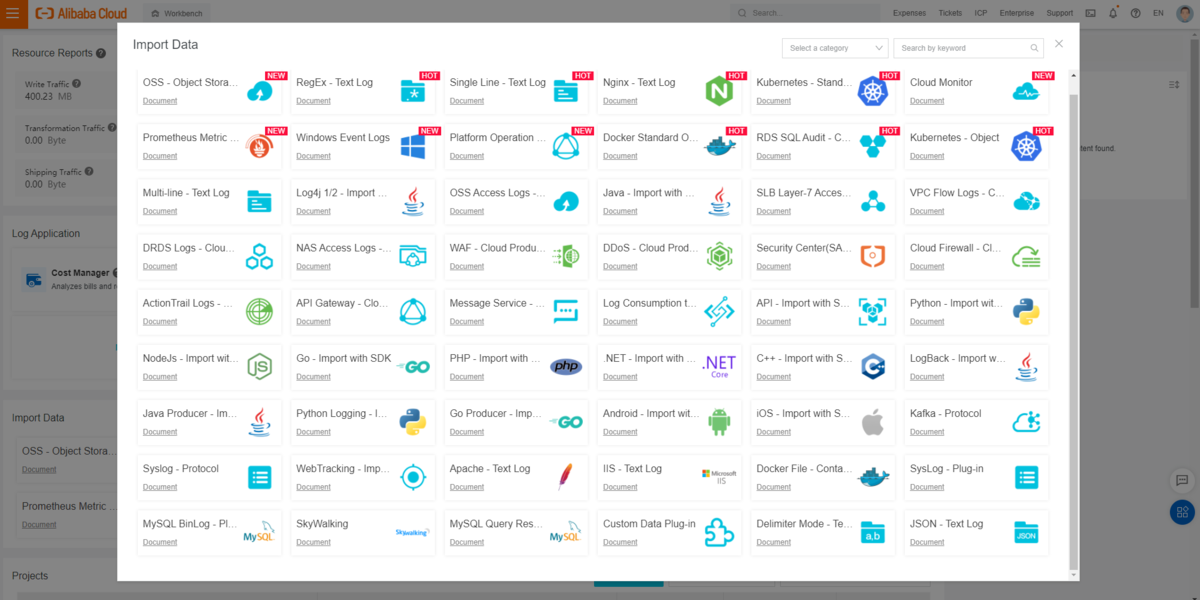This screenshot has height=600, width=1200.
Task: Select the Kubernetes Standard Output icon
Action: (873, 91)
